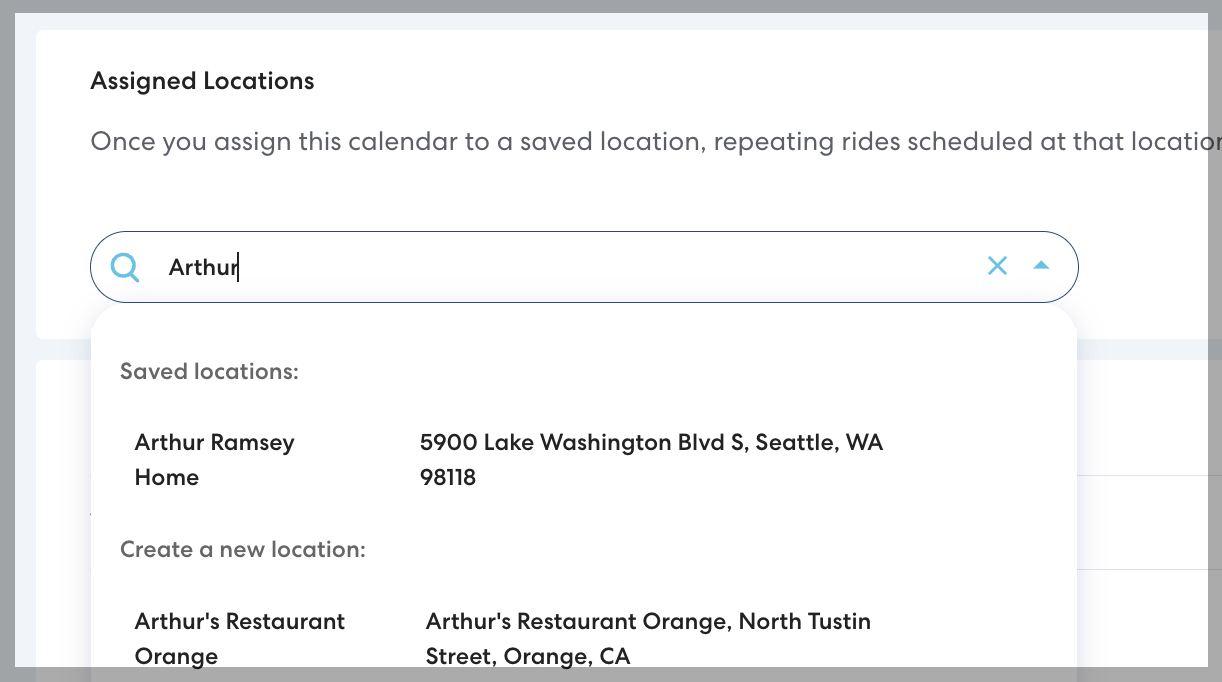Viewport: 1222px width, 682px height.
Task: Choose the 5900 Lake Washington Blvd address
Action: click(x=651, y=442)
